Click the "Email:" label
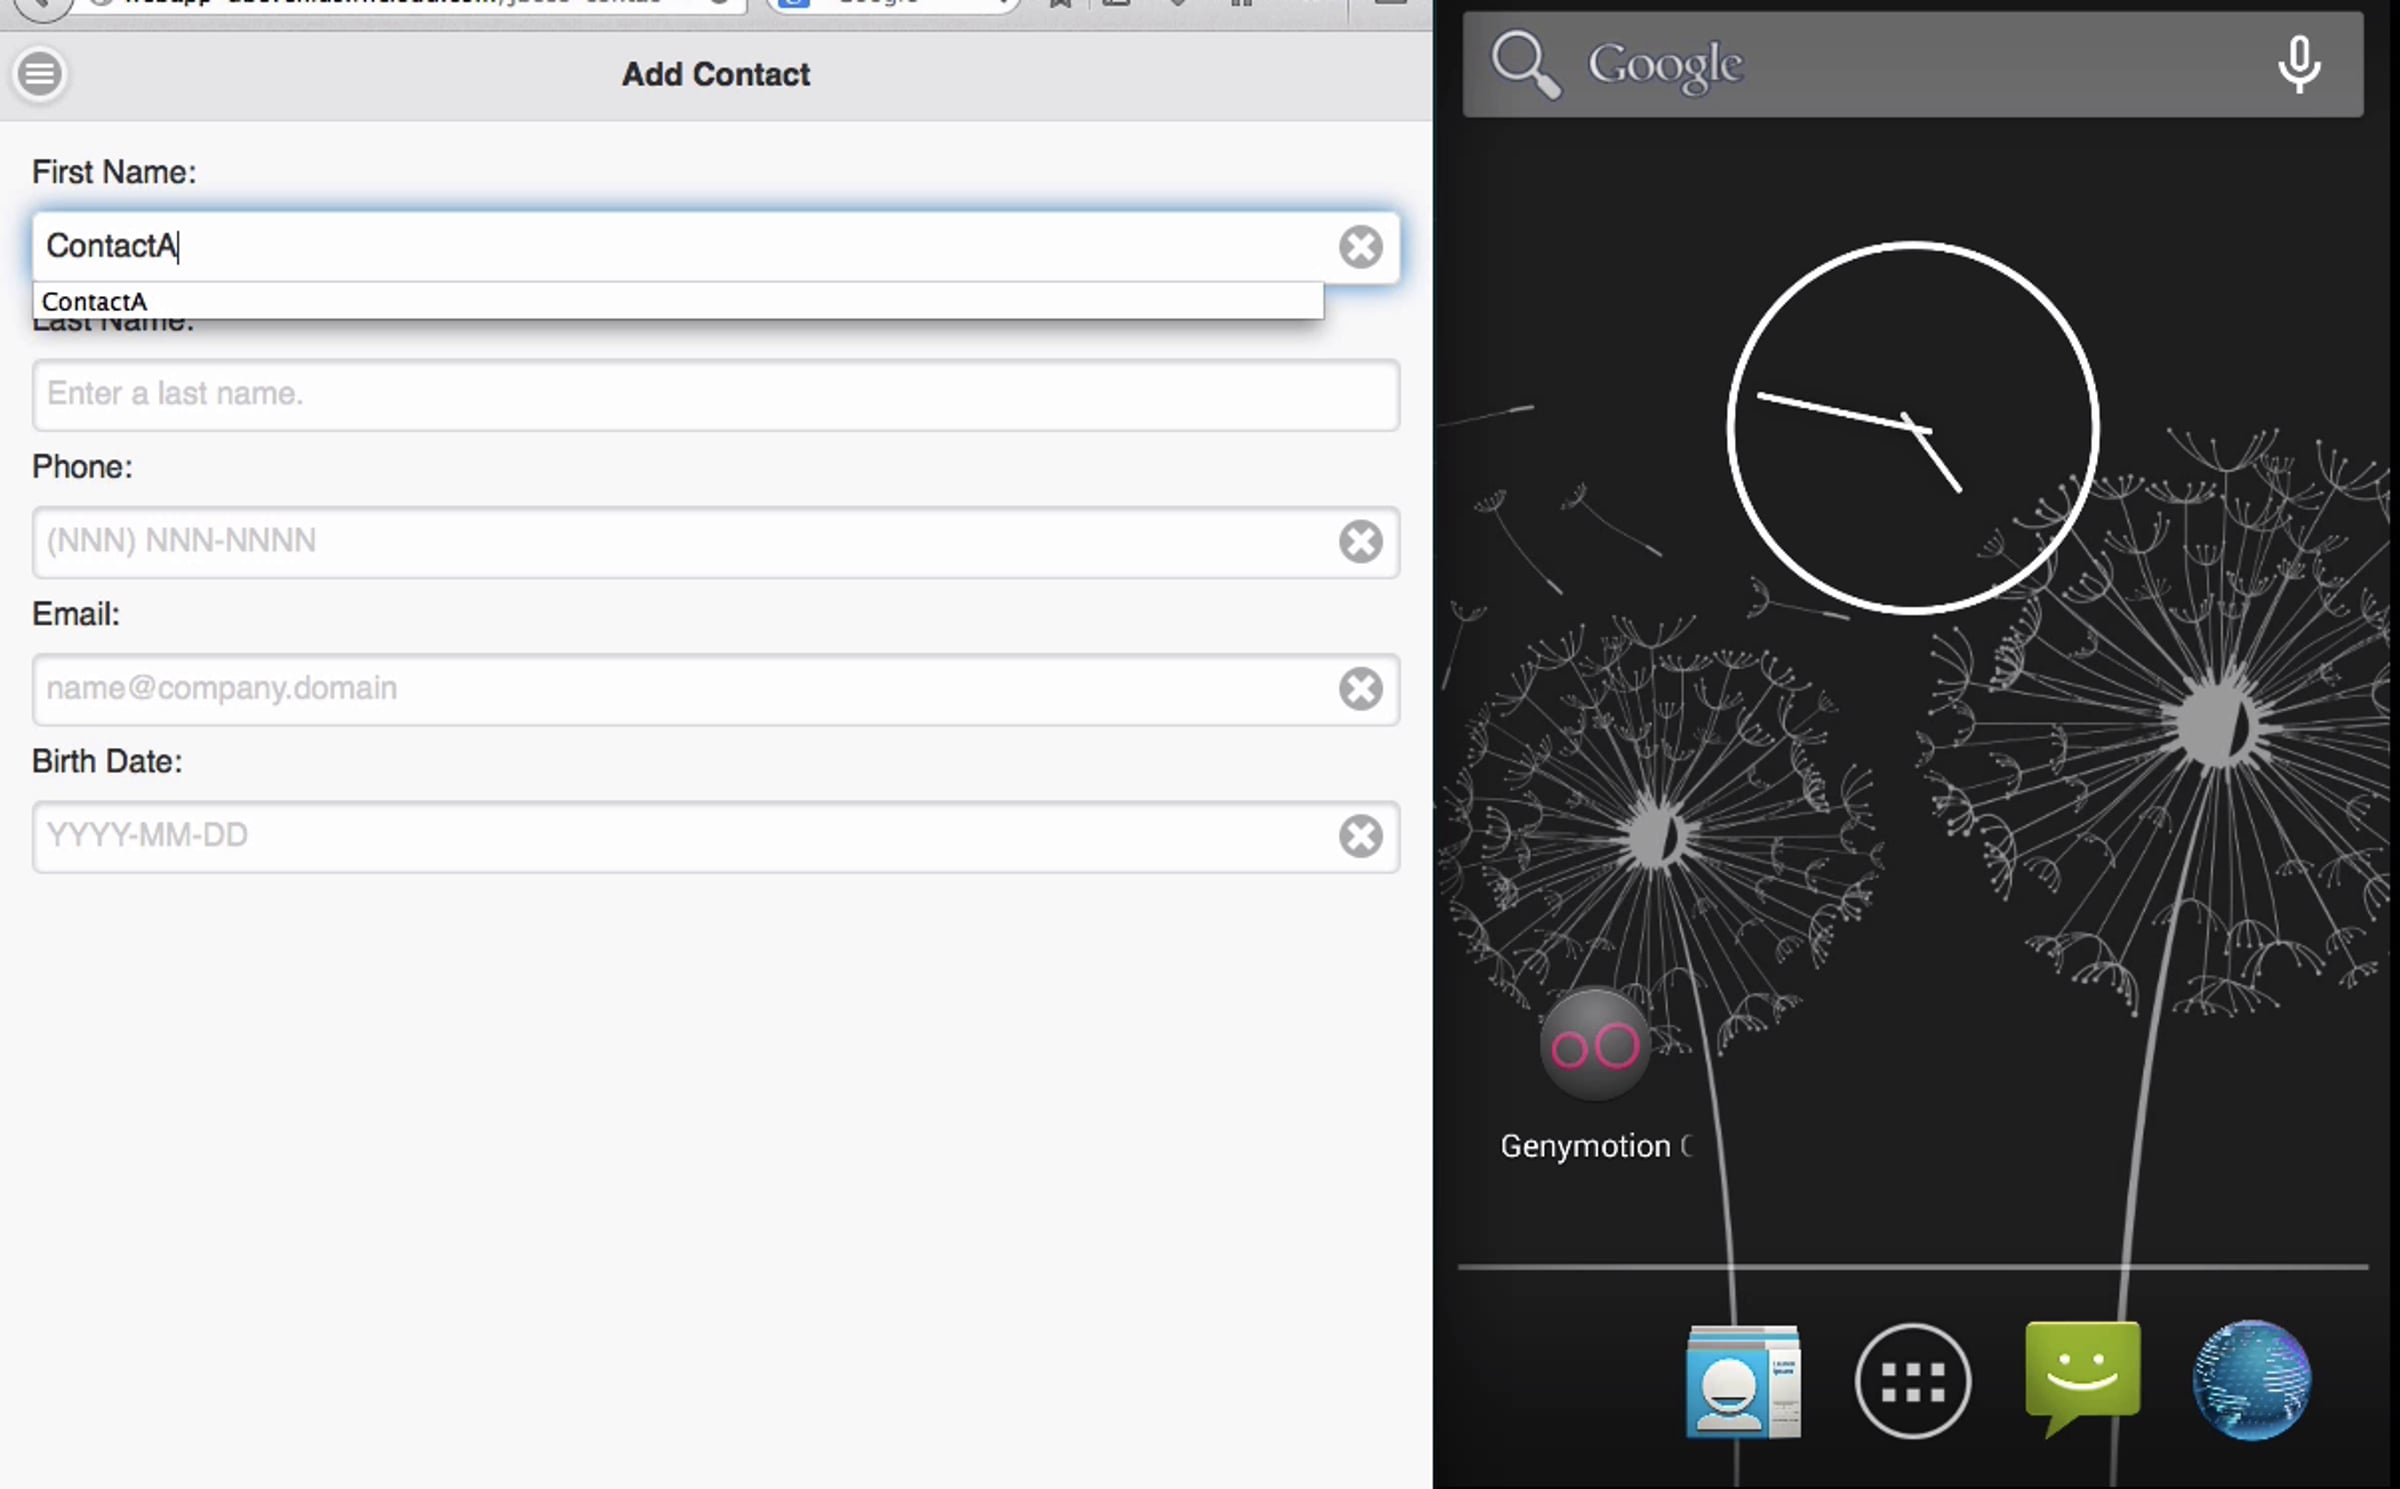The image size is (2400, 1489). [76, 614]
